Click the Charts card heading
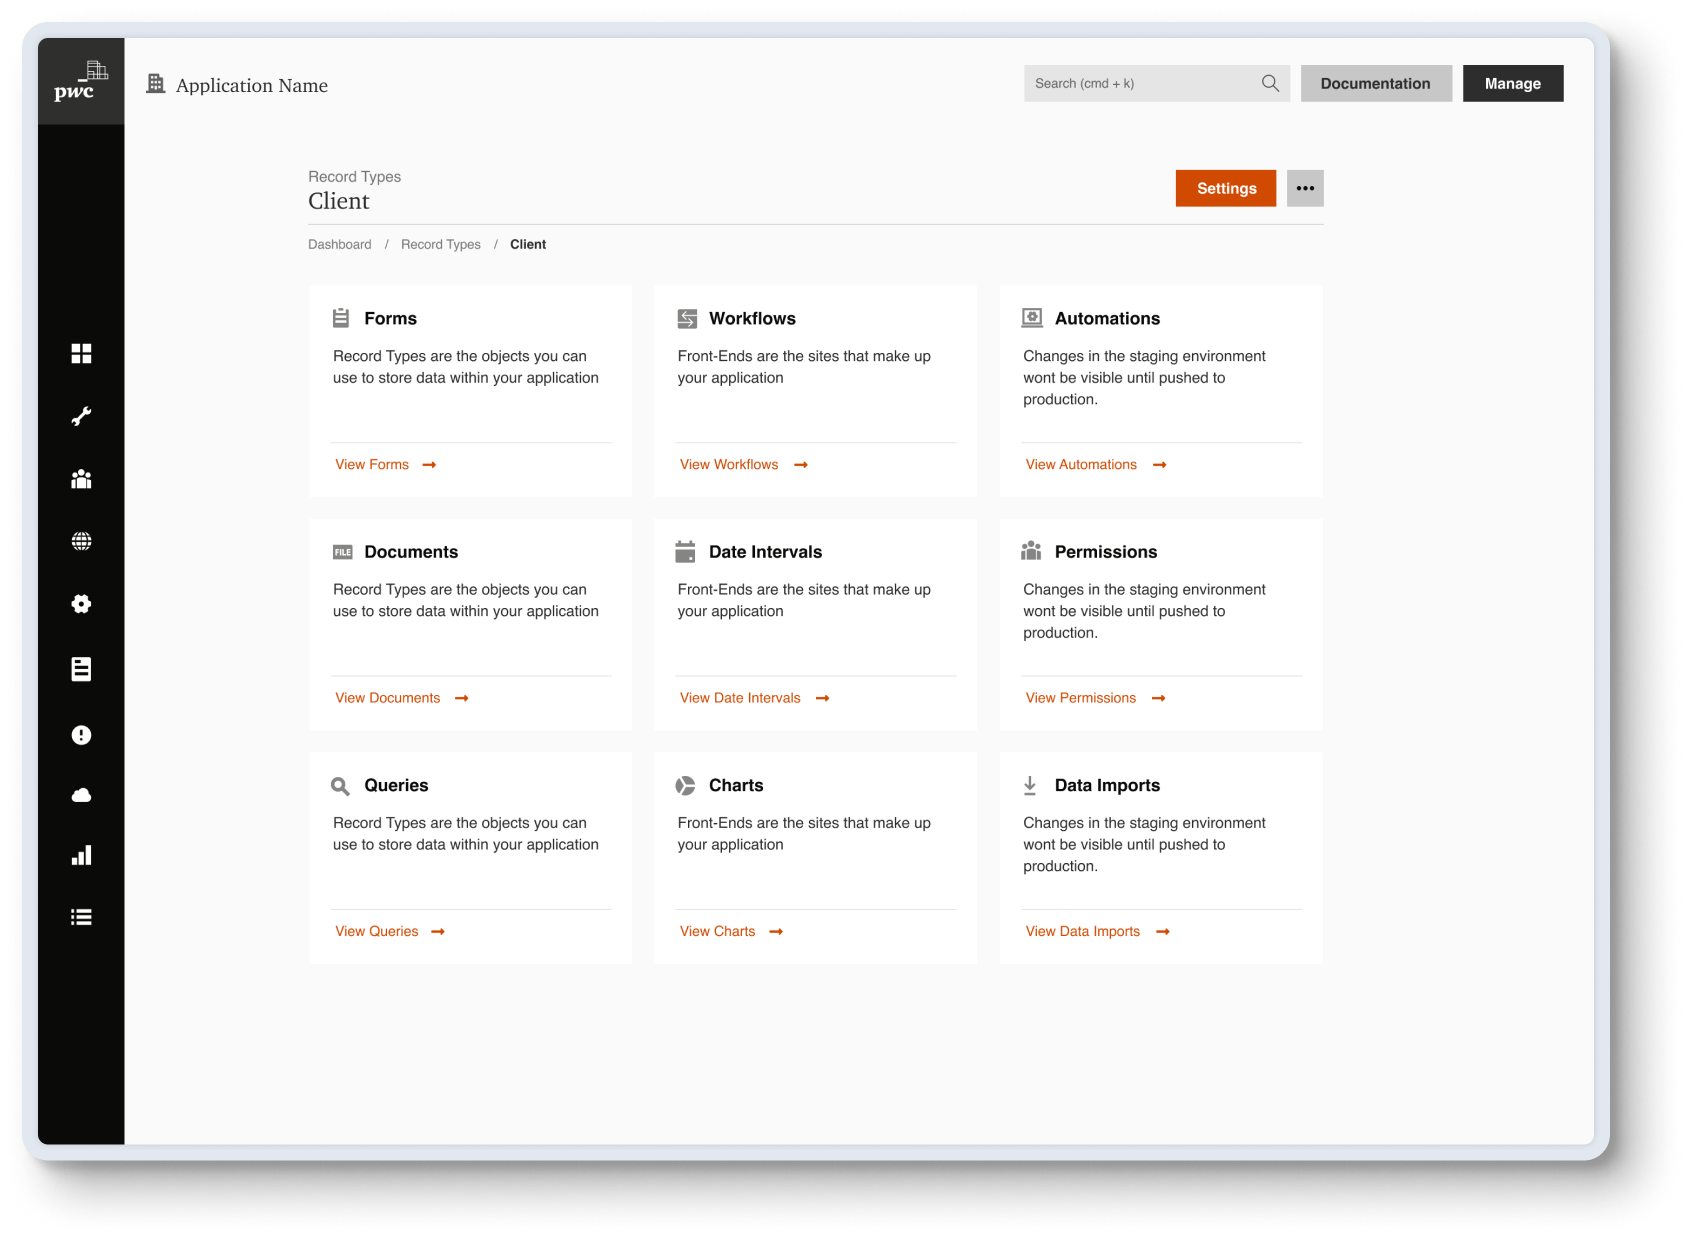Viewport: 1688px width, 1239px height. 736,785
